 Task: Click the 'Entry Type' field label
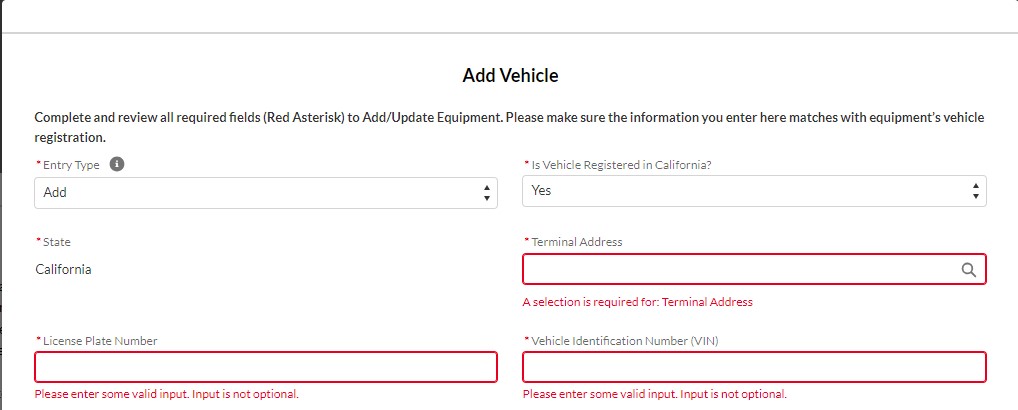(x=71, y=165)
